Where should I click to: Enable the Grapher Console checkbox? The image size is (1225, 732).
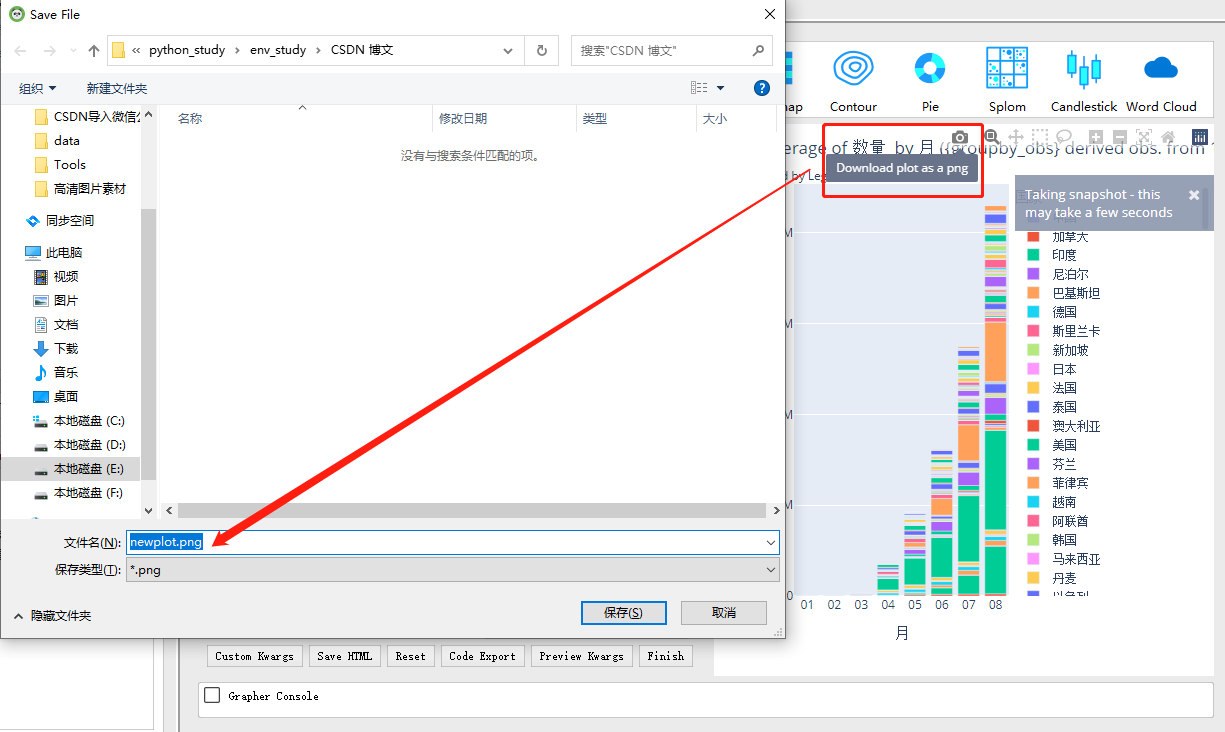(211, 694)
